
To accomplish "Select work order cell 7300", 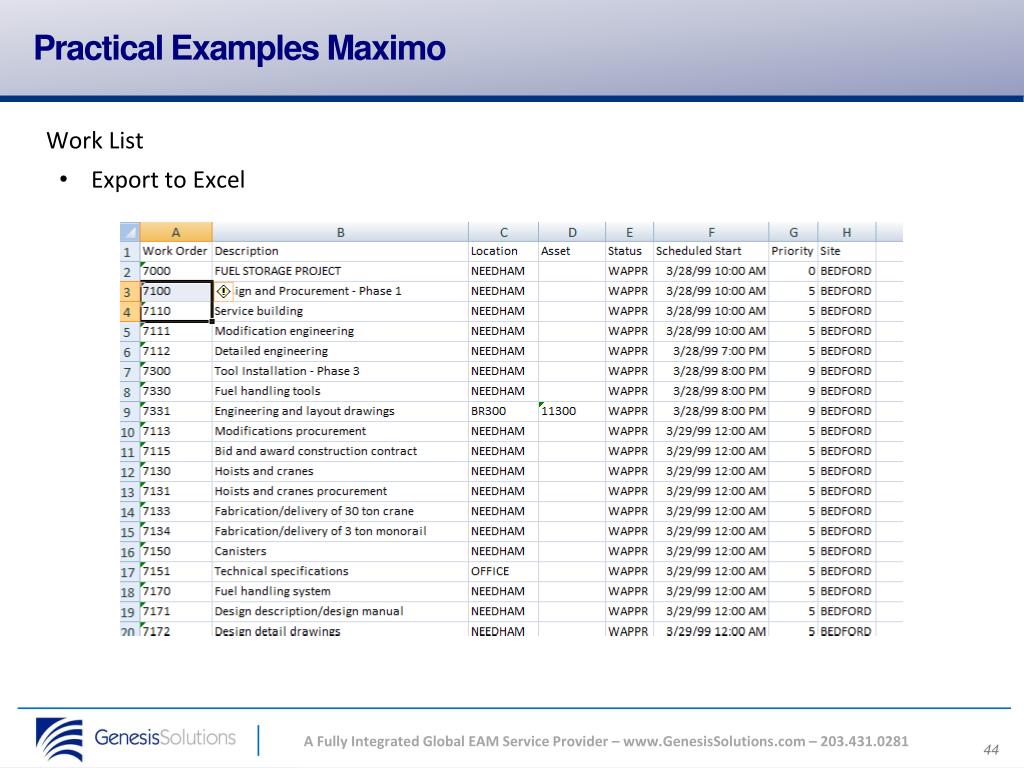I will (176, 372).
